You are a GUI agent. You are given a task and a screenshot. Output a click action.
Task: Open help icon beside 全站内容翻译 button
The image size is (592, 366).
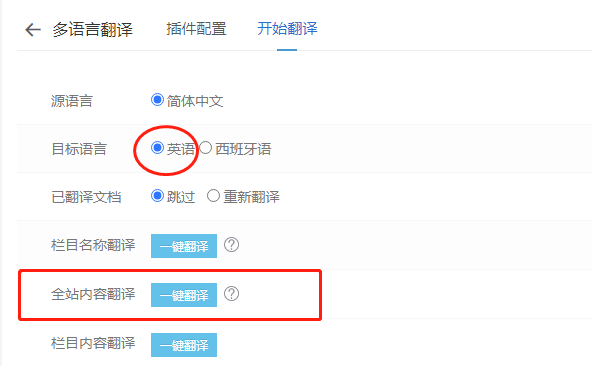(x=231, y=293)
